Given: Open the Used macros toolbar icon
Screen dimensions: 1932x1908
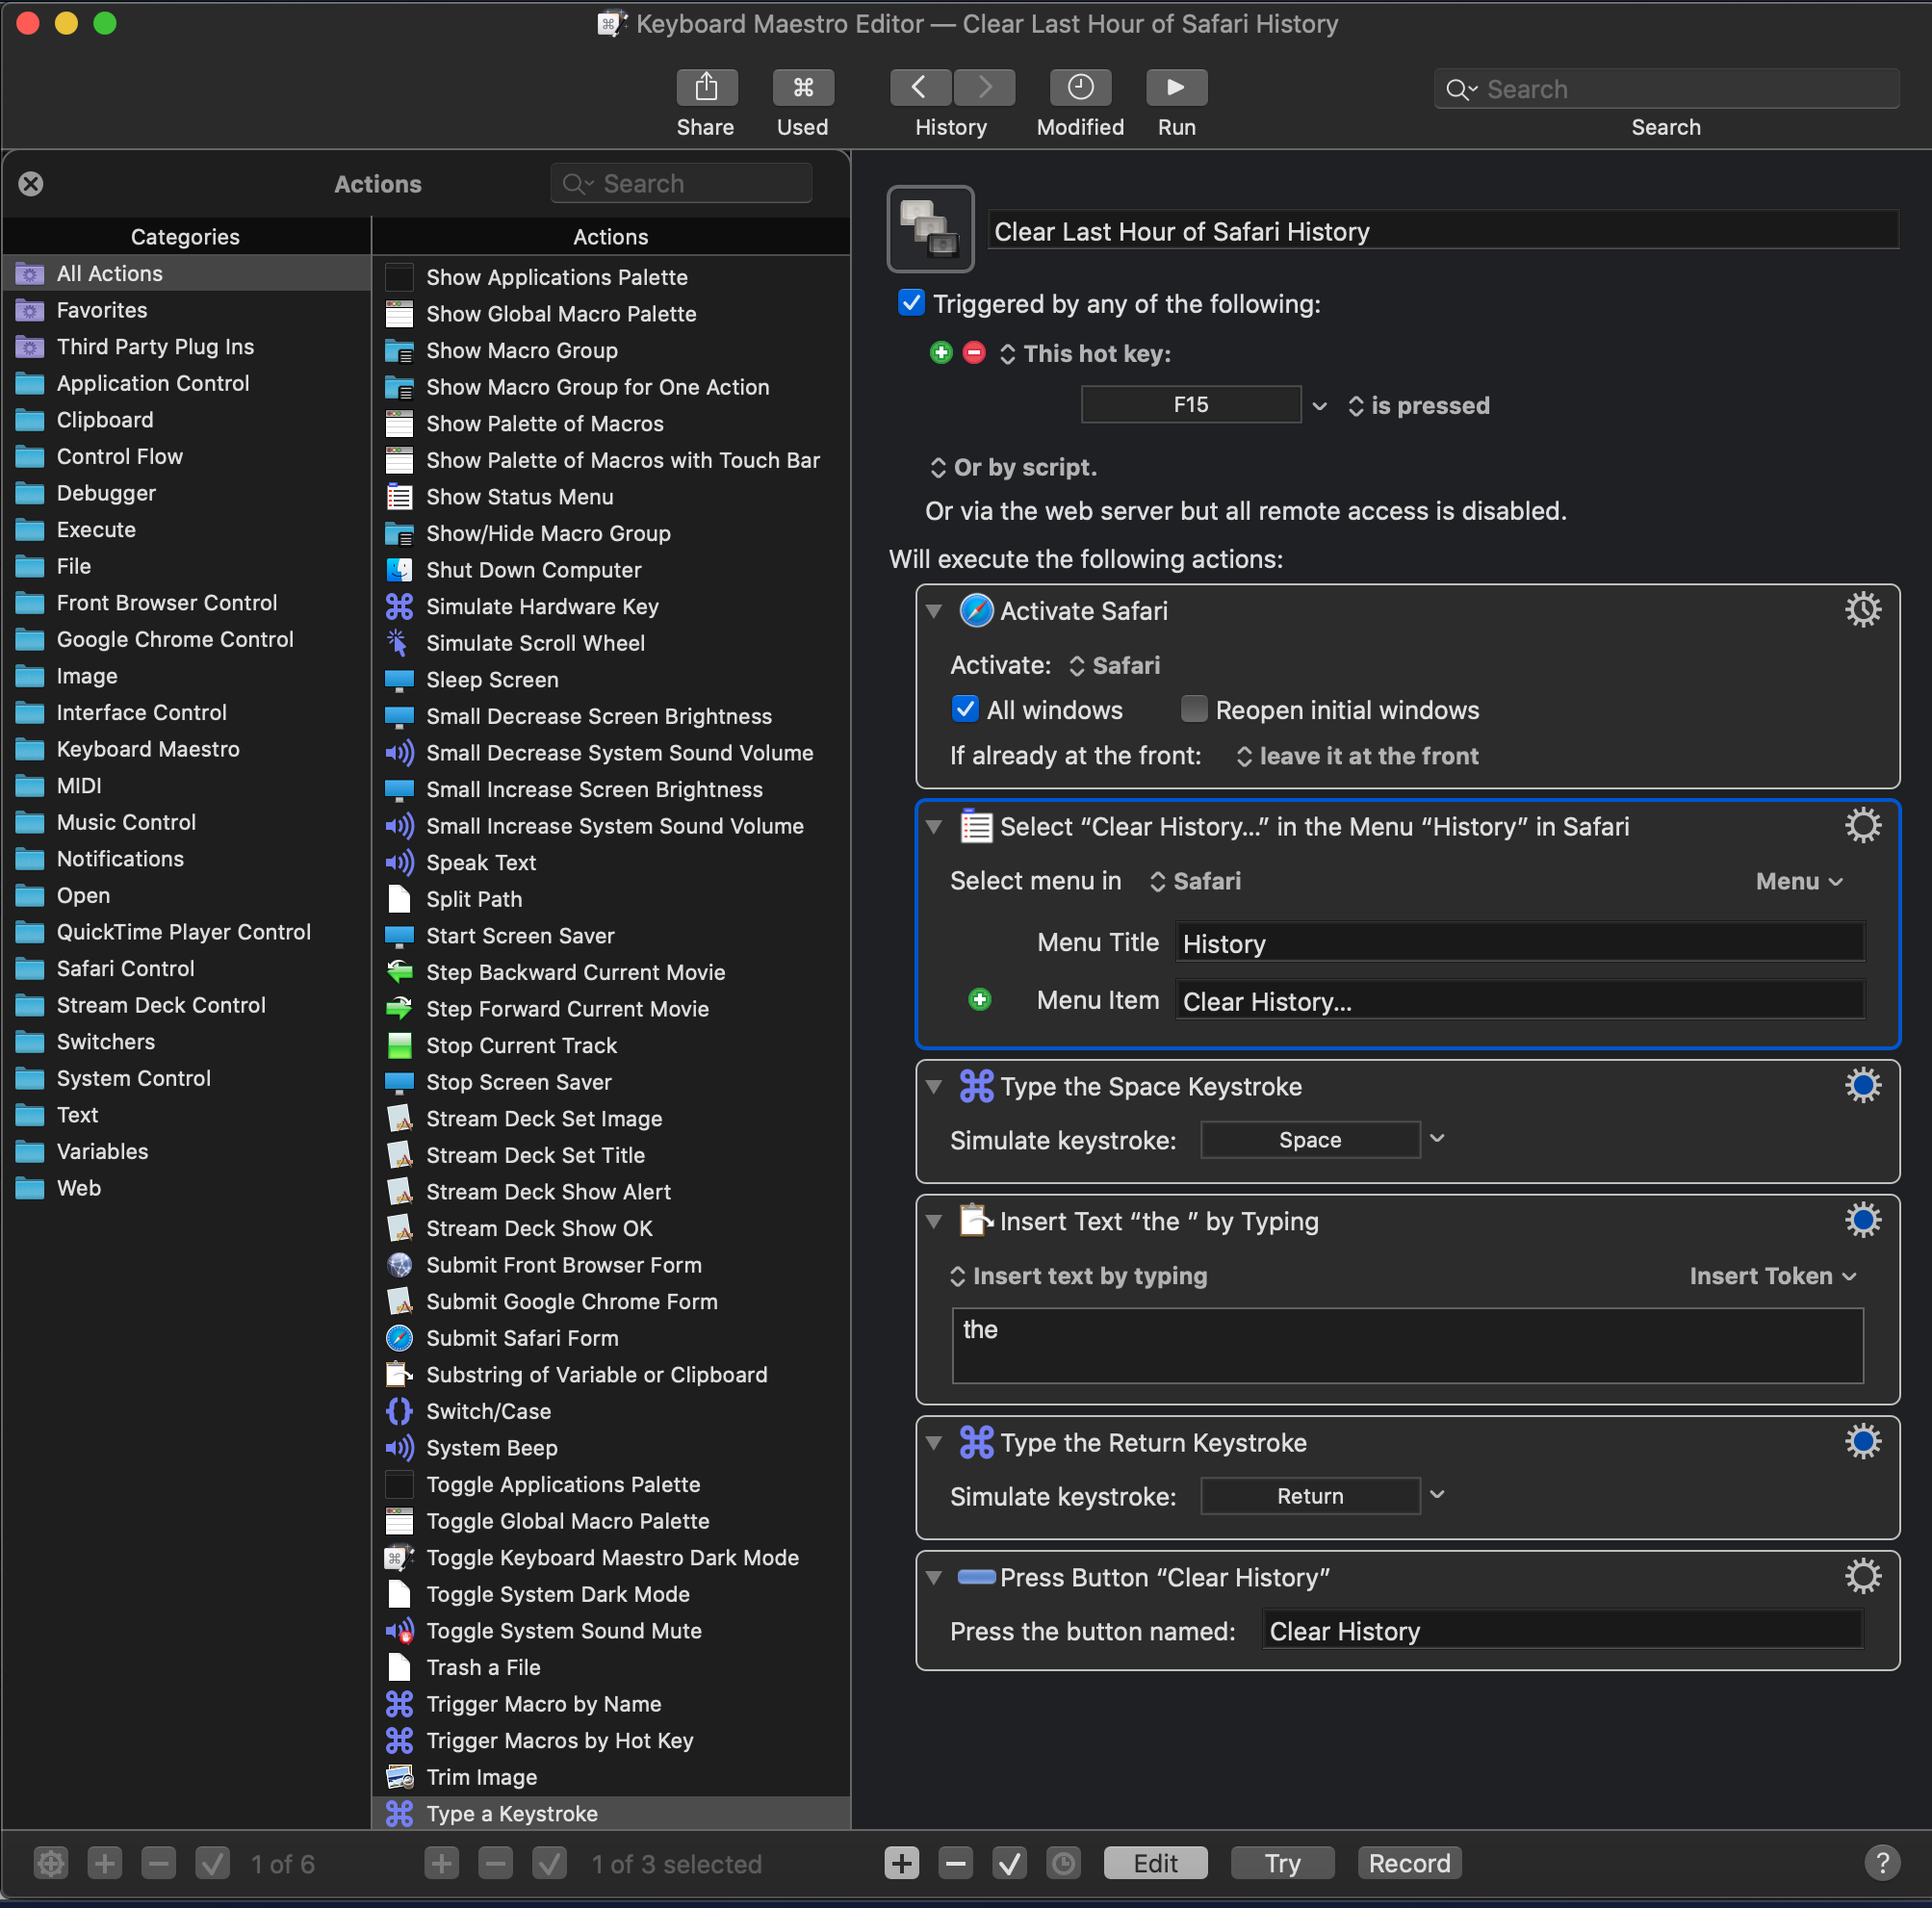Looking at the screenshot, I should coord(803,87).
